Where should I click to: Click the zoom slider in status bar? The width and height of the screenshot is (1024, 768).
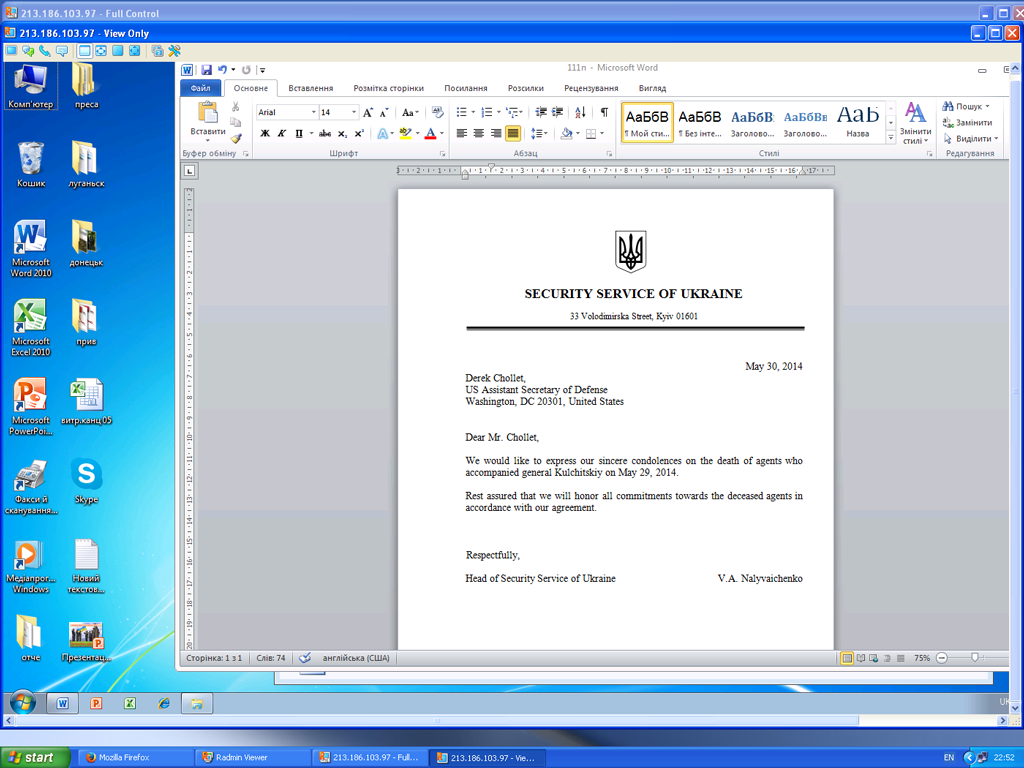(975, 658)
